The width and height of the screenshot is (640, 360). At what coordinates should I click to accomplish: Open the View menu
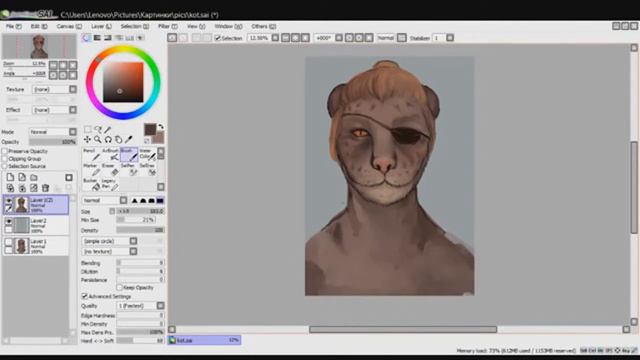point(196,26)
